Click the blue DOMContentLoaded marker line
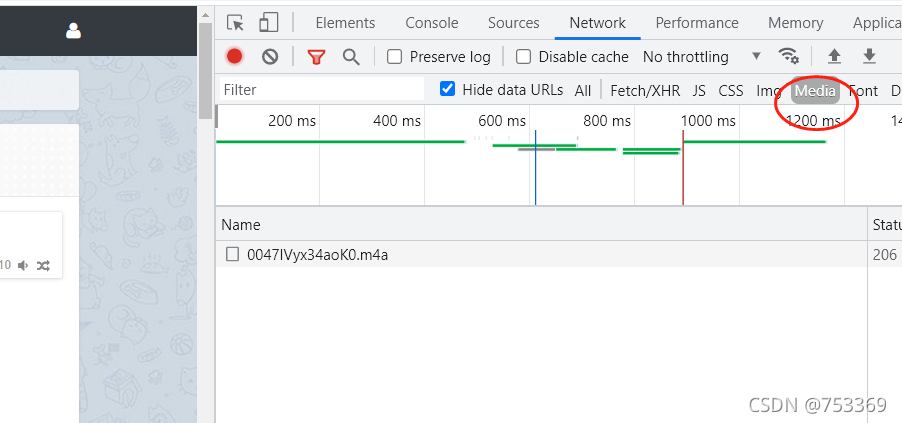The height and width of the screenshot is (423, 902). tap(536, 167)
